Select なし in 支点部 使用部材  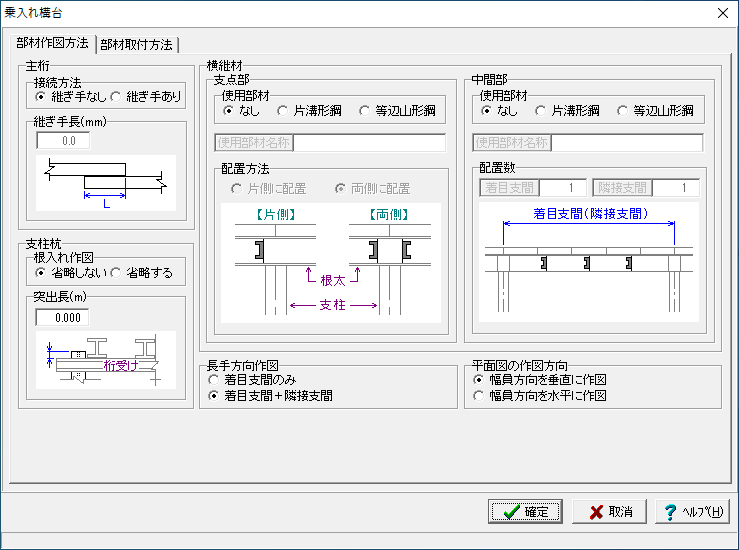(241, 111)
